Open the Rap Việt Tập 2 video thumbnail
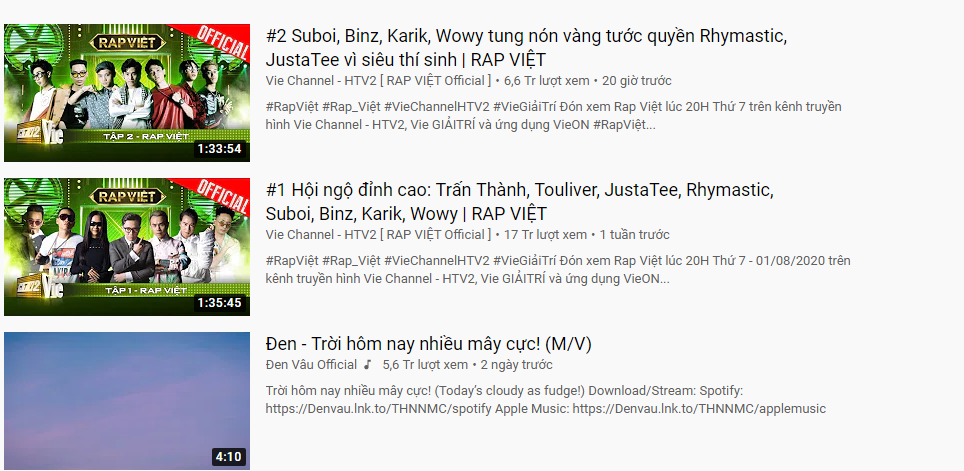964x471 pixels. tap(127, 93)
